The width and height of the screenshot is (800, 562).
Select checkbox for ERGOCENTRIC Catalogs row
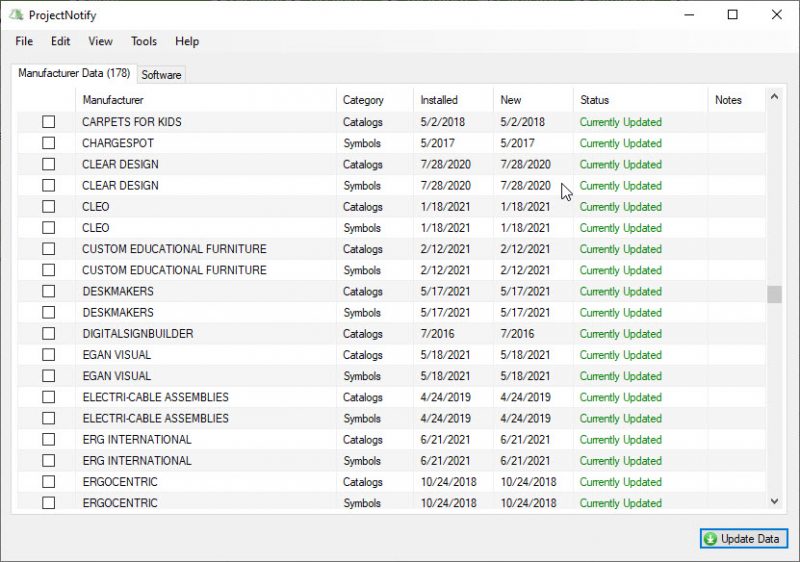(x=48, y=482)
